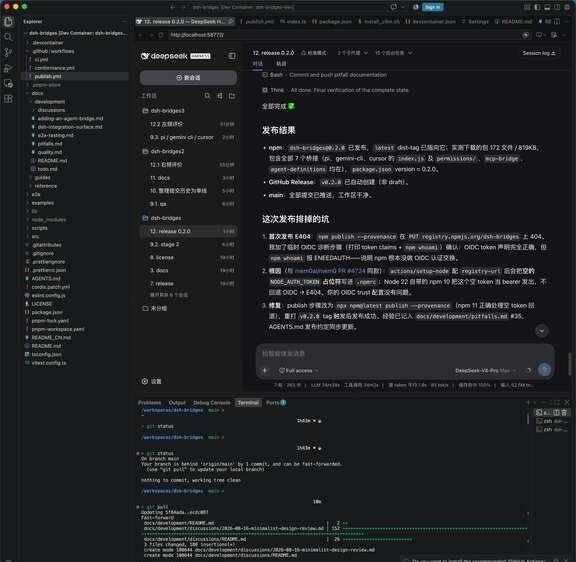Open the Full access permission dropdown
Image resolution: width=576 pixels, height=562 pixels.
coord(299,371)
